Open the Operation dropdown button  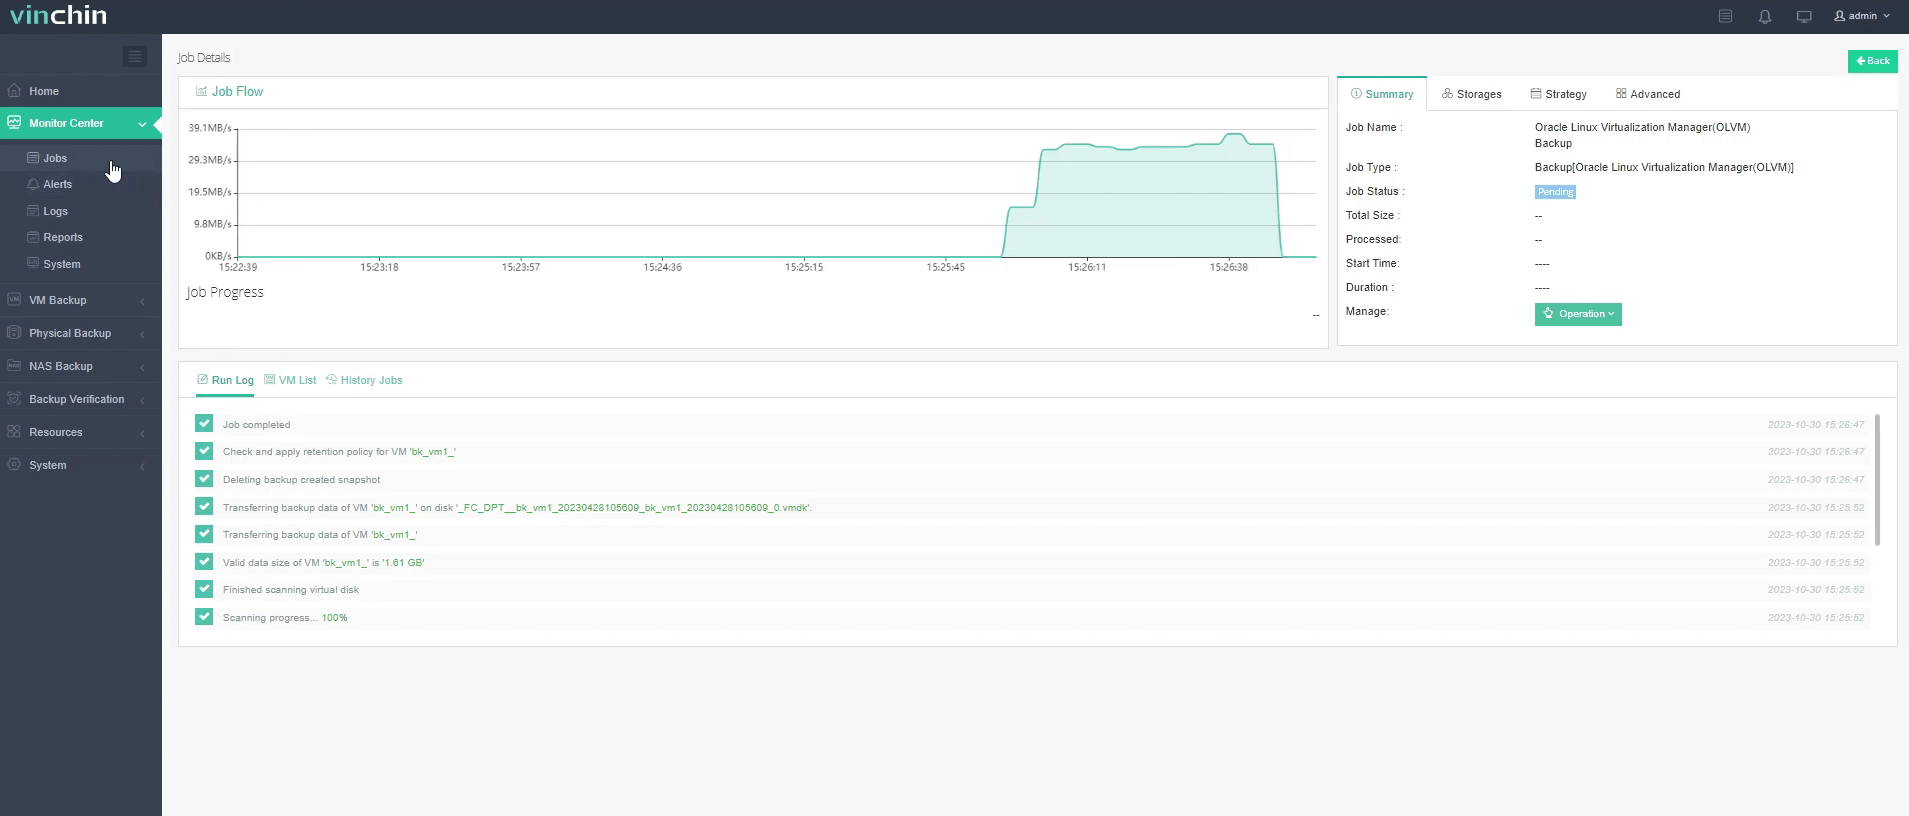pyautogui.click(x=1578, y=314)
